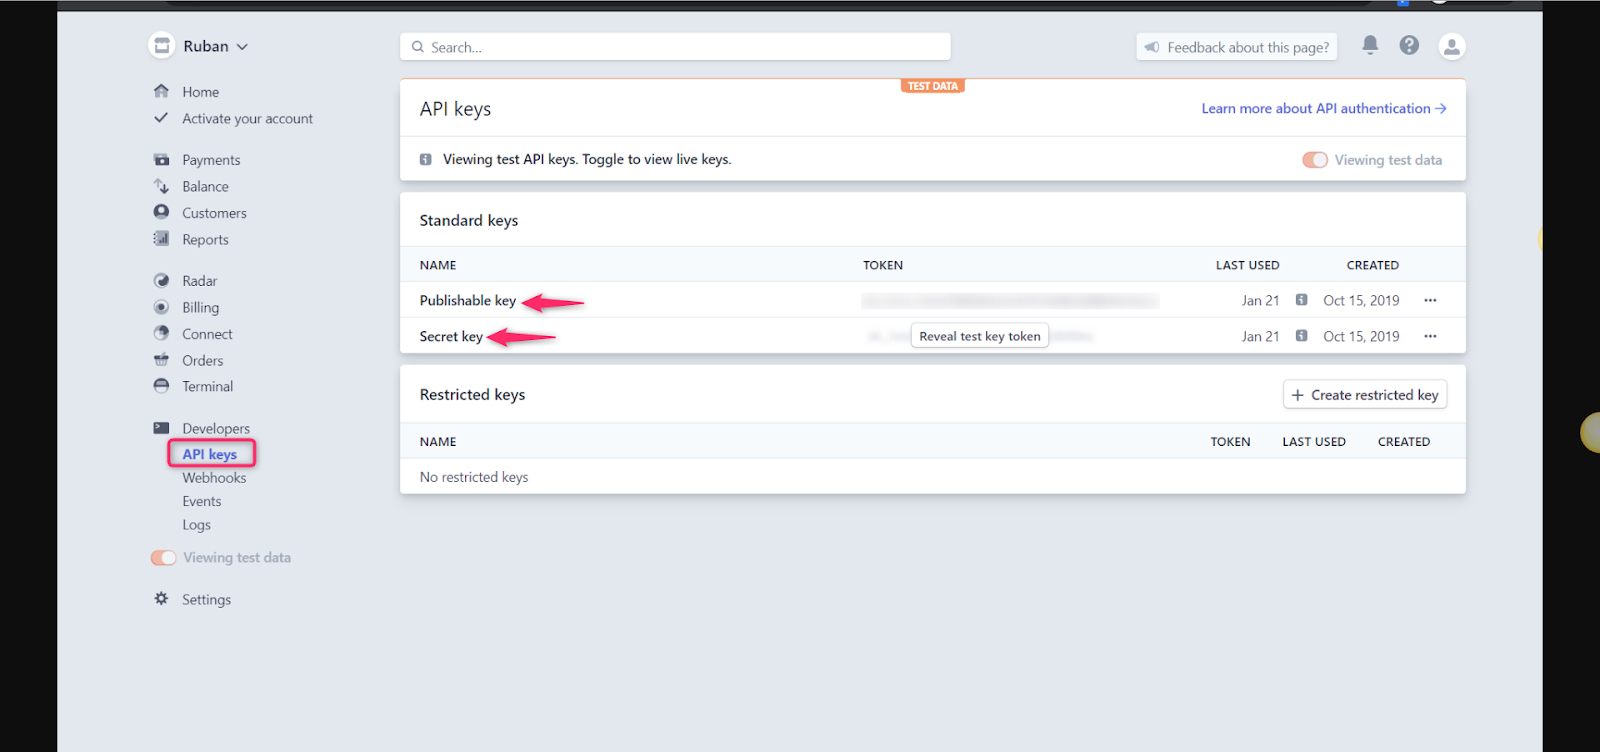The width and height of the screenshot is (1600, 752).
Task: Click the Customers person icon
Action: 161,212
